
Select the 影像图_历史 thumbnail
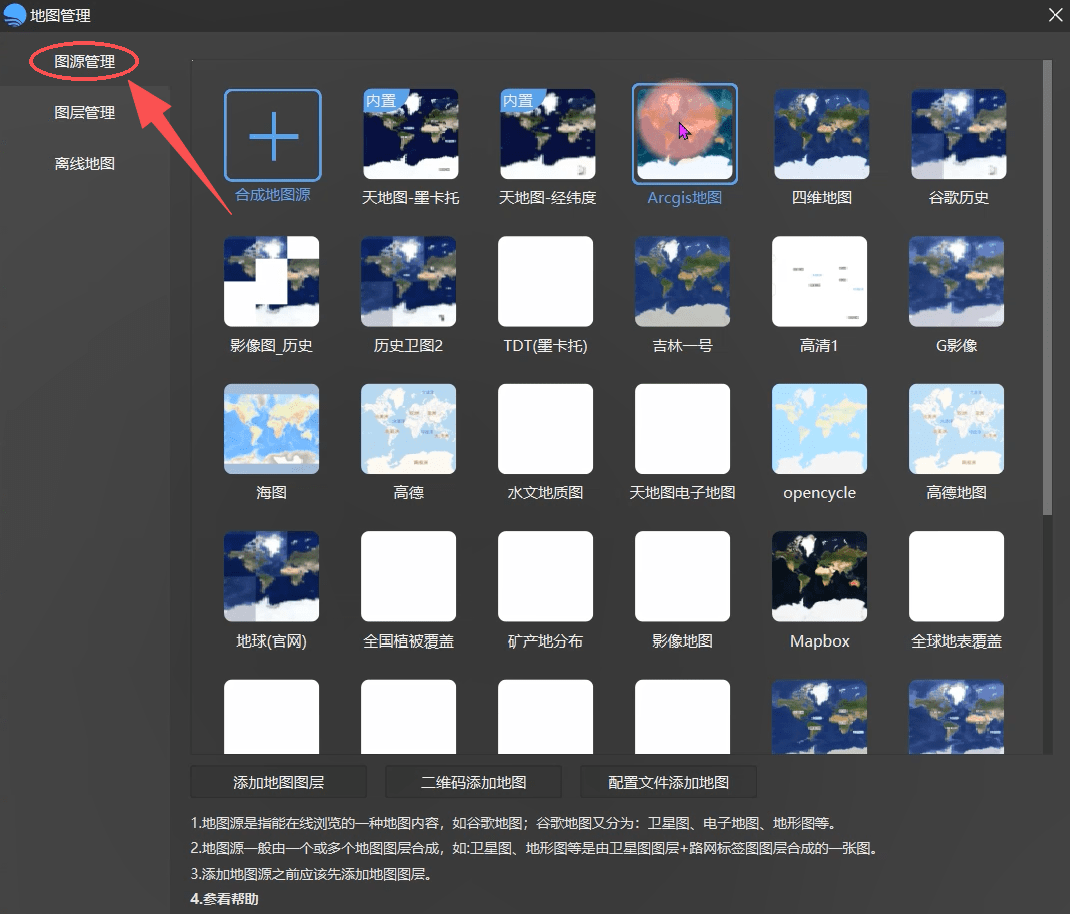point(272,281)
